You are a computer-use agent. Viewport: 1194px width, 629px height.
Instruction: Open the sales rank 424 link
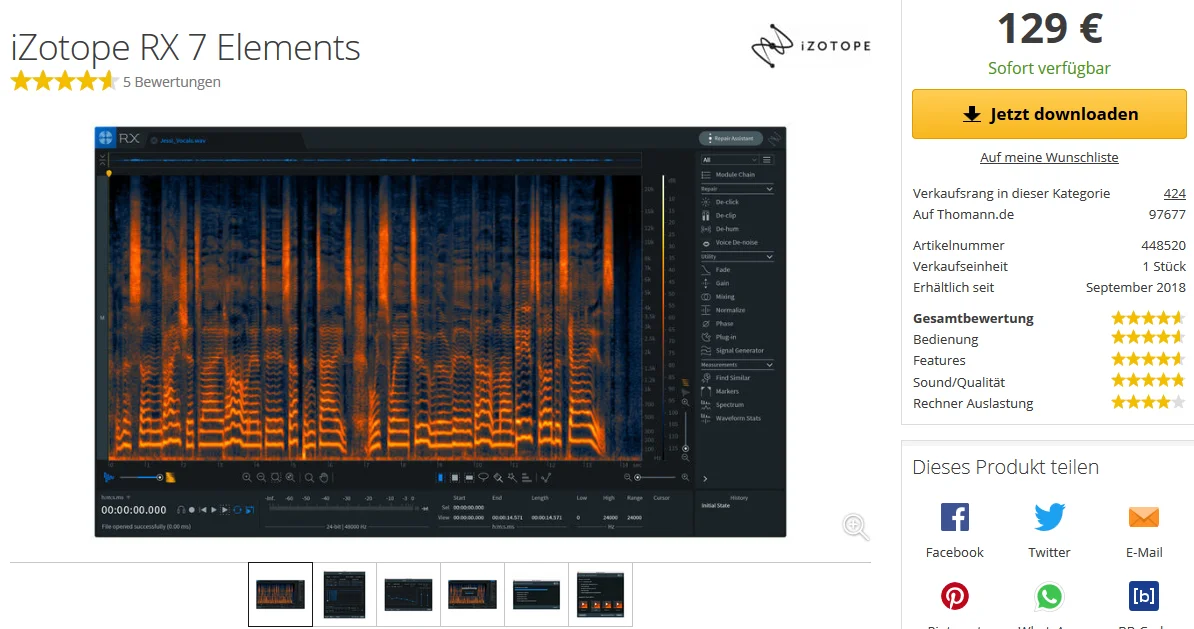(x=1174, y=193)
